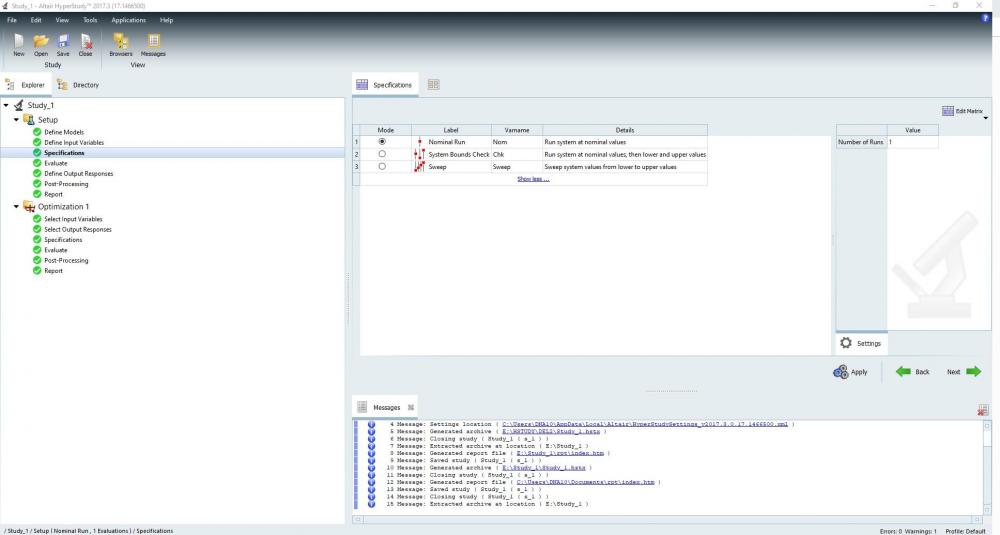This screenshot has width=1000, height=535.
Task: Switch to the Directory tab
Action: 78,85
